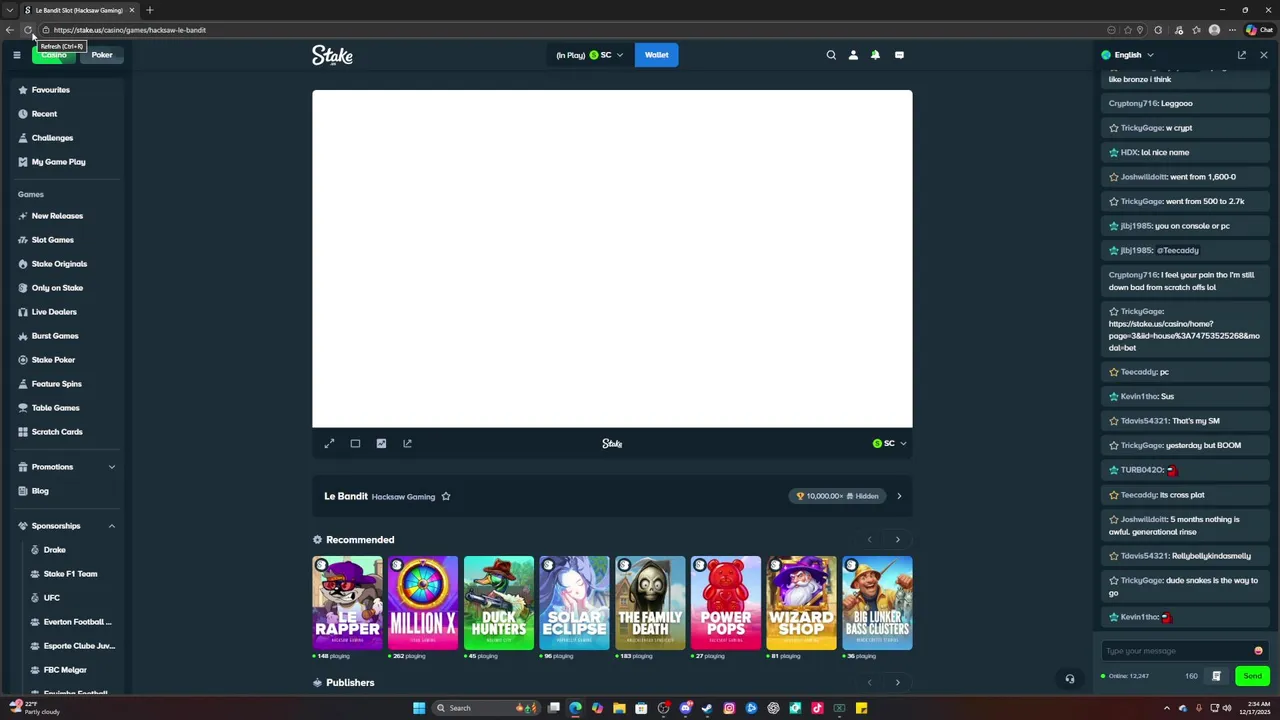Image resolution: width=1280 pixels, height=720 pixels.
Task: Expand Le Bandit game details arrow
Action: (x=899, y=496)
